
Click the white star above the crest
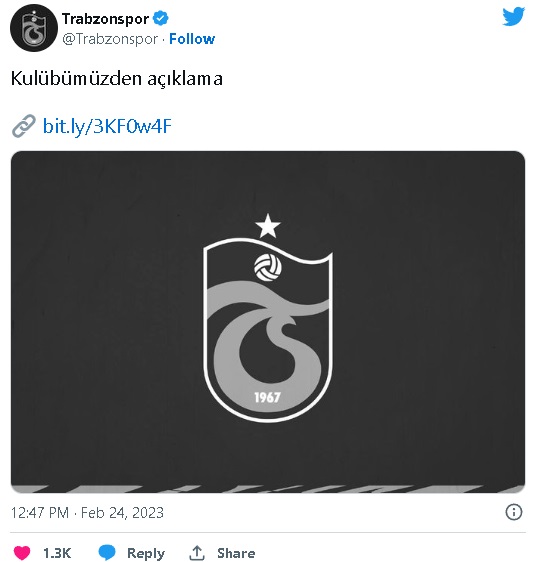click(268, 226)
